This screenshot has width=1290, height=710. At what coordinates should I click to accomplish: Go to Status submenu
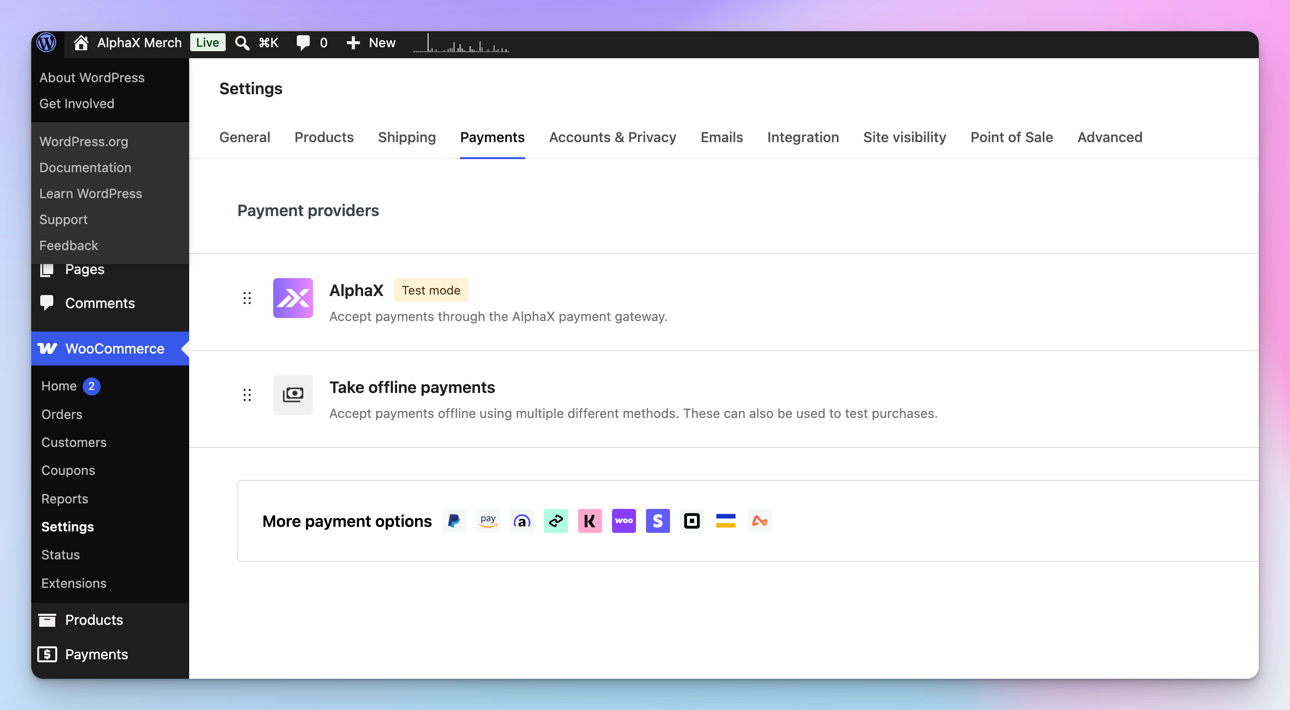click(61, 554)
